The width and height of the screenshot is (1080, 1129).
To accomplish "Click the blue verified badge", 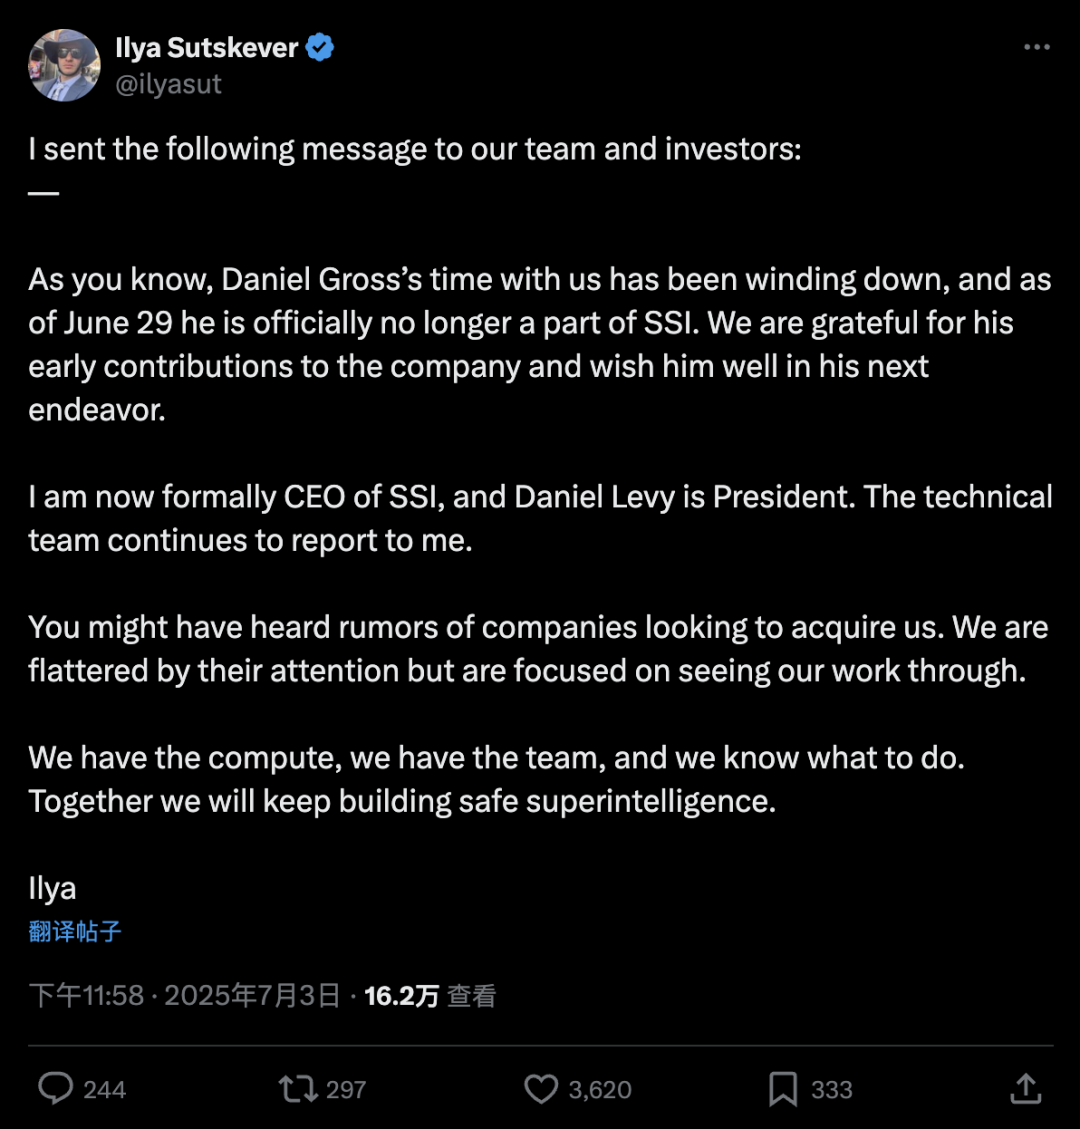I will 319,48.
